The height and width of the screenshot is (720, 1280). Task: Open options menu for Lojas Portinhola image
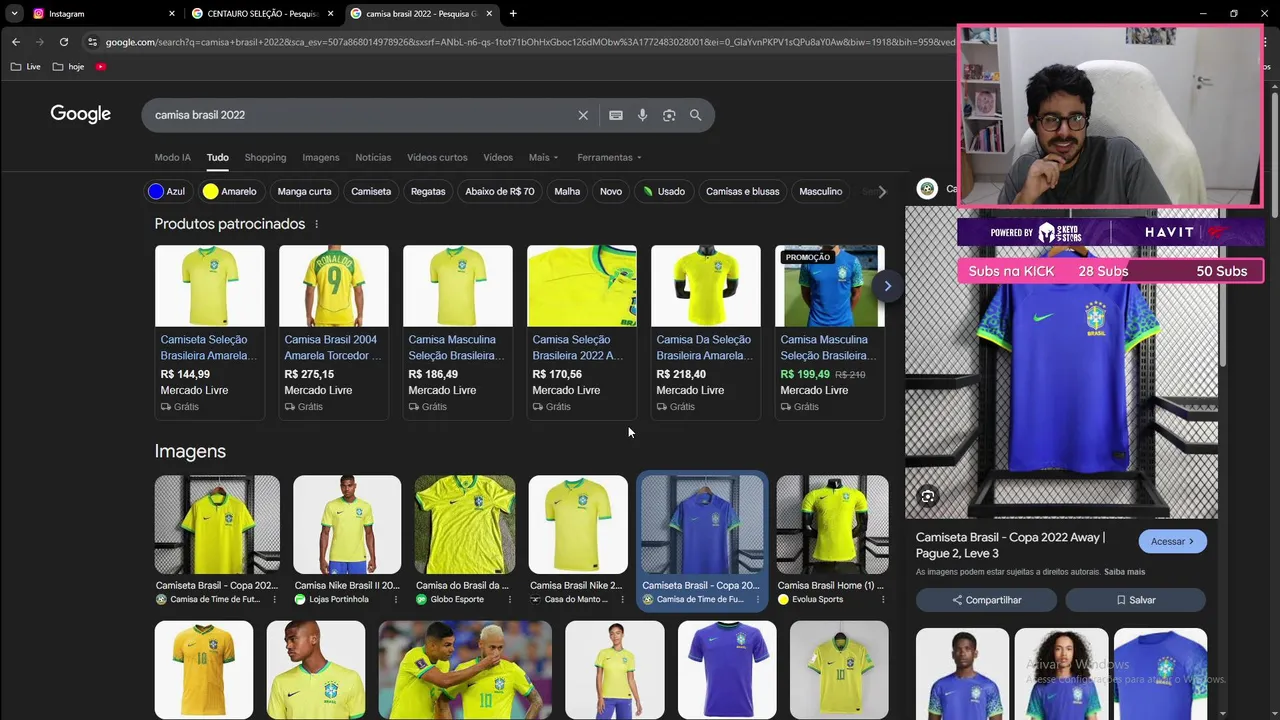pos(396,600)
